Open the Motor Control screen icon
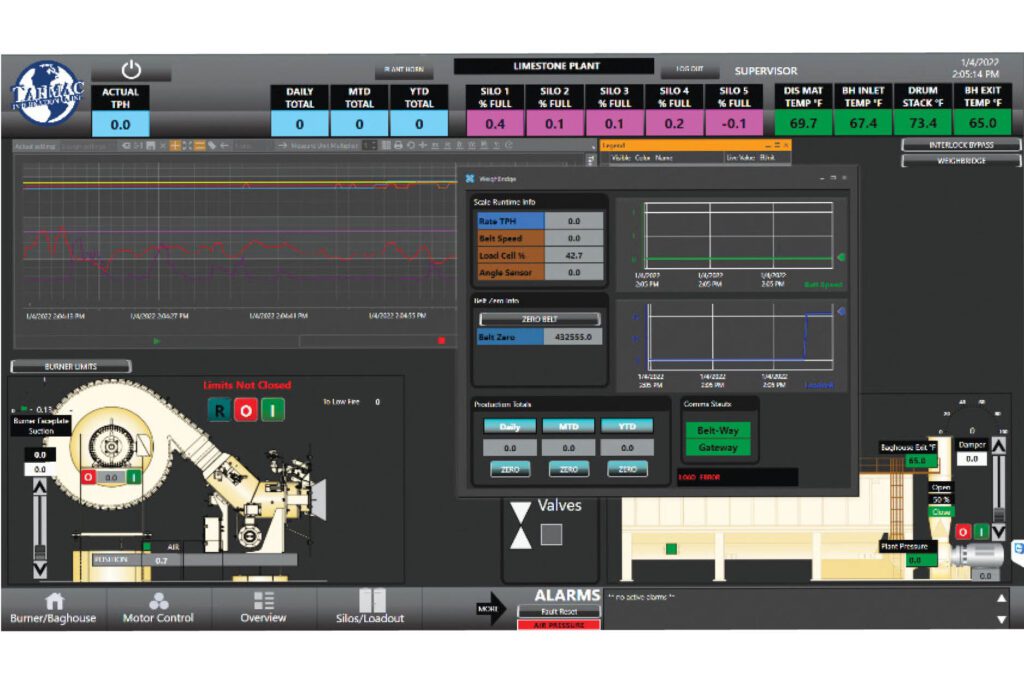 click(x=159, y=601)
